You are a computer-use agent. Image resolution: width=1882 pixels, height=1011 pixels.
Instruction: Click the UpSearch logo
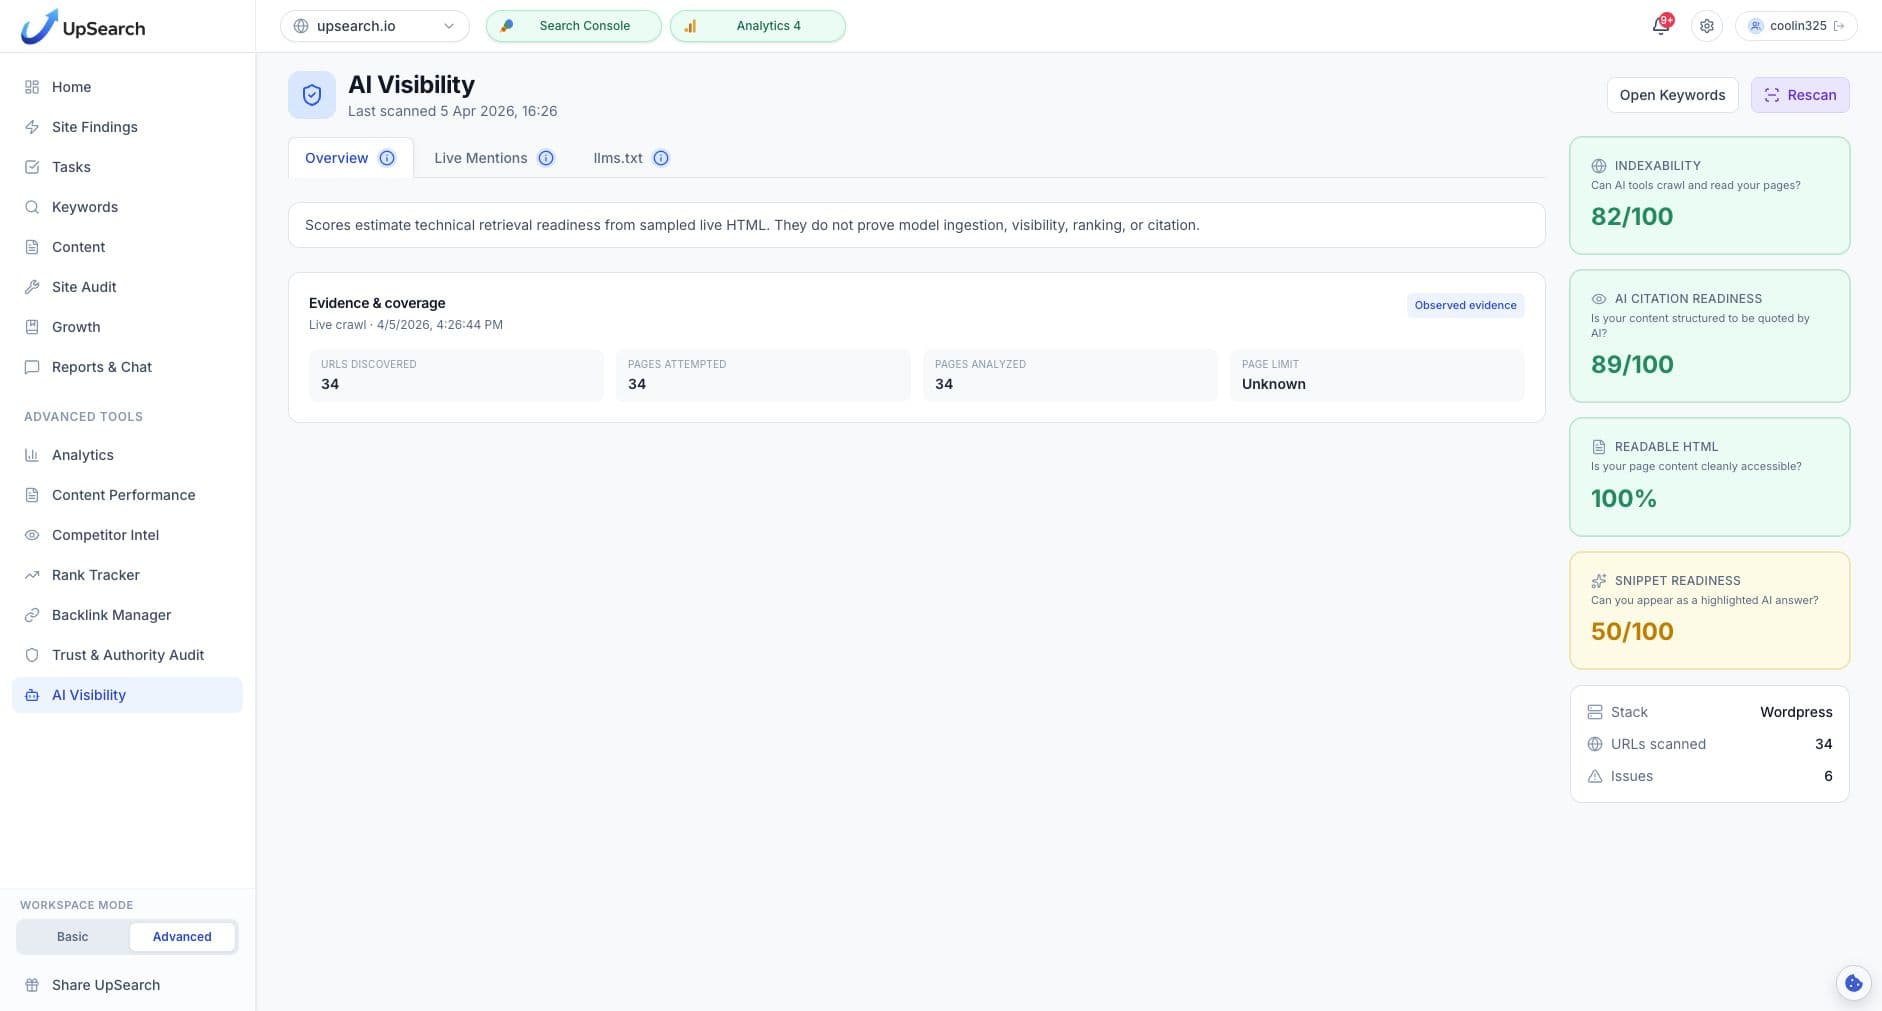83,26
